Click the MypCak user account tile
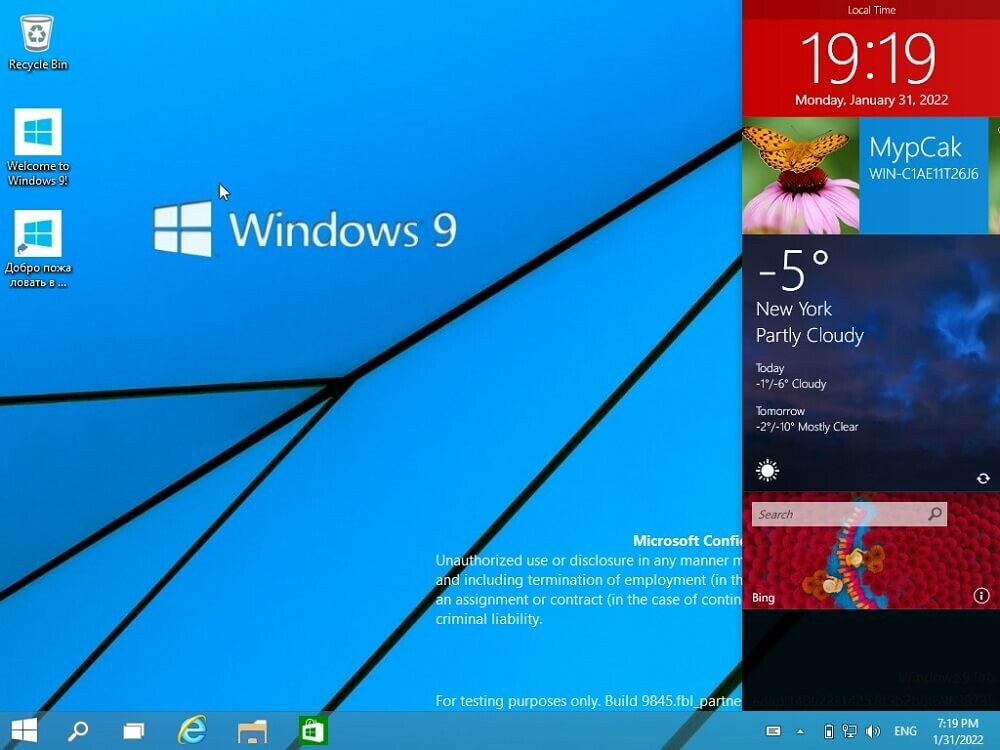The width and height of the screenshot is (1000, 750). pyautogui.click(x=923, y=175)
